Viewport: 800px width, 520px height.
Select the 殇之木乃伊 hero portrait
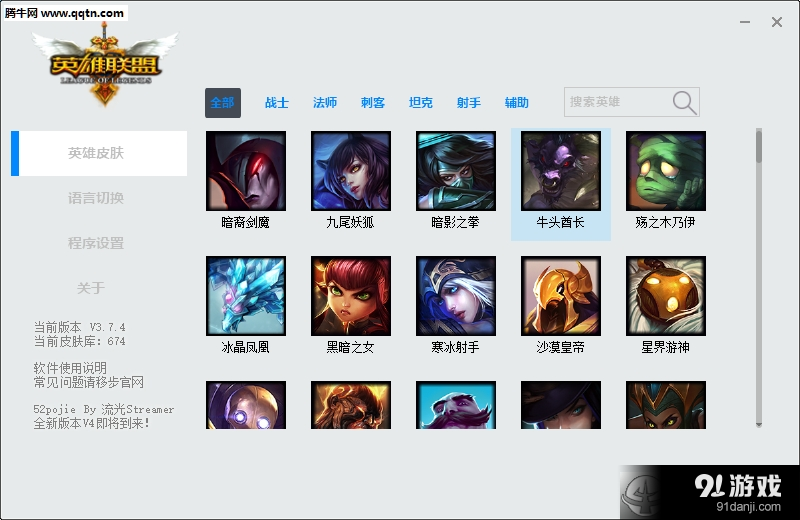pos(666,171)
